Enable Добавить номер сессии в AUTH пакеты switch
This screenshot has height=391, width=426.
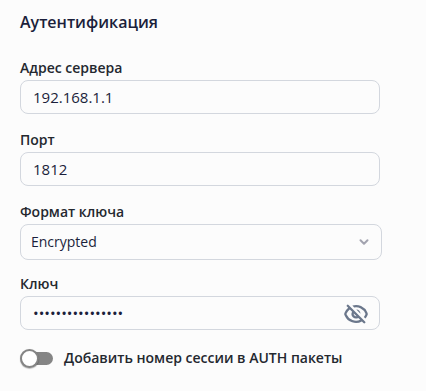coord(36,359)
